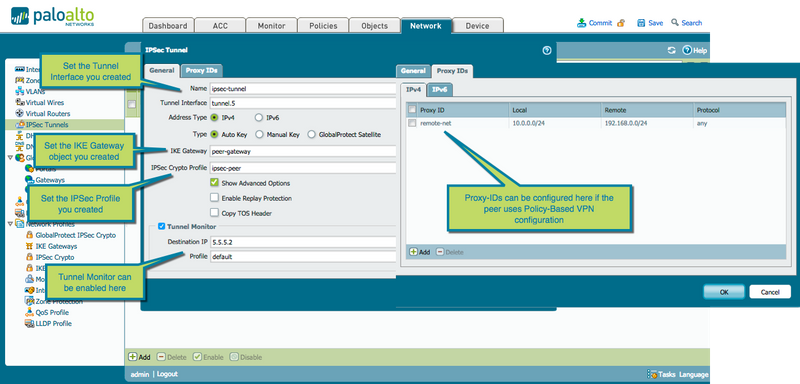The image size is (800, 384).
Task: Click the Commit icon in the header
Action: [x=582, y=22]
